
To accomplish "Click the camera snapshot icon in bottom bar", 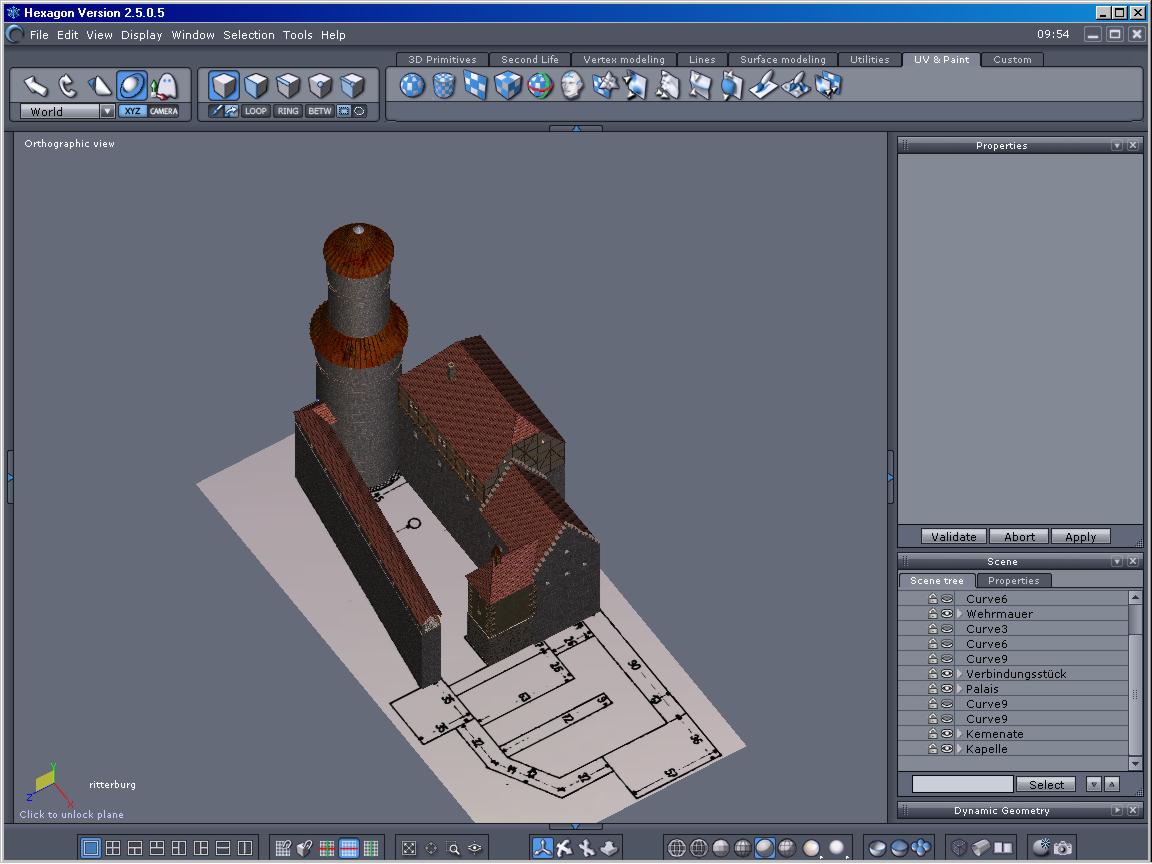I will [x=1062, y=848].
